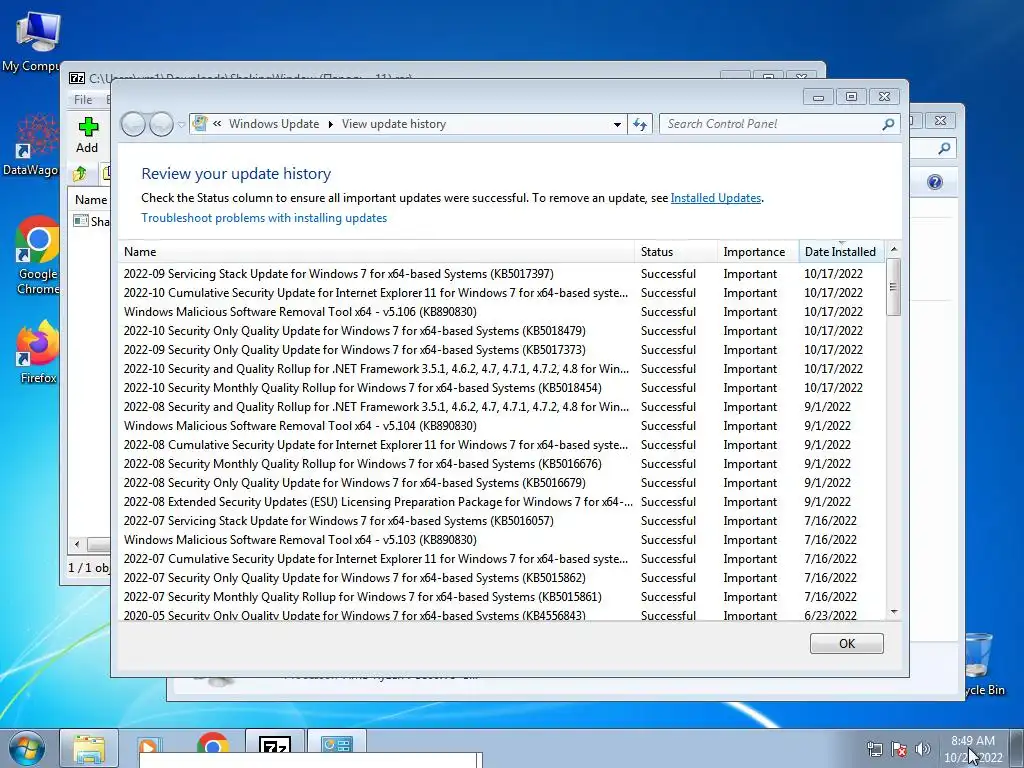Select the KB5017397 Servicing Stack Update row
1024x768 pixels.
[502, 274]
